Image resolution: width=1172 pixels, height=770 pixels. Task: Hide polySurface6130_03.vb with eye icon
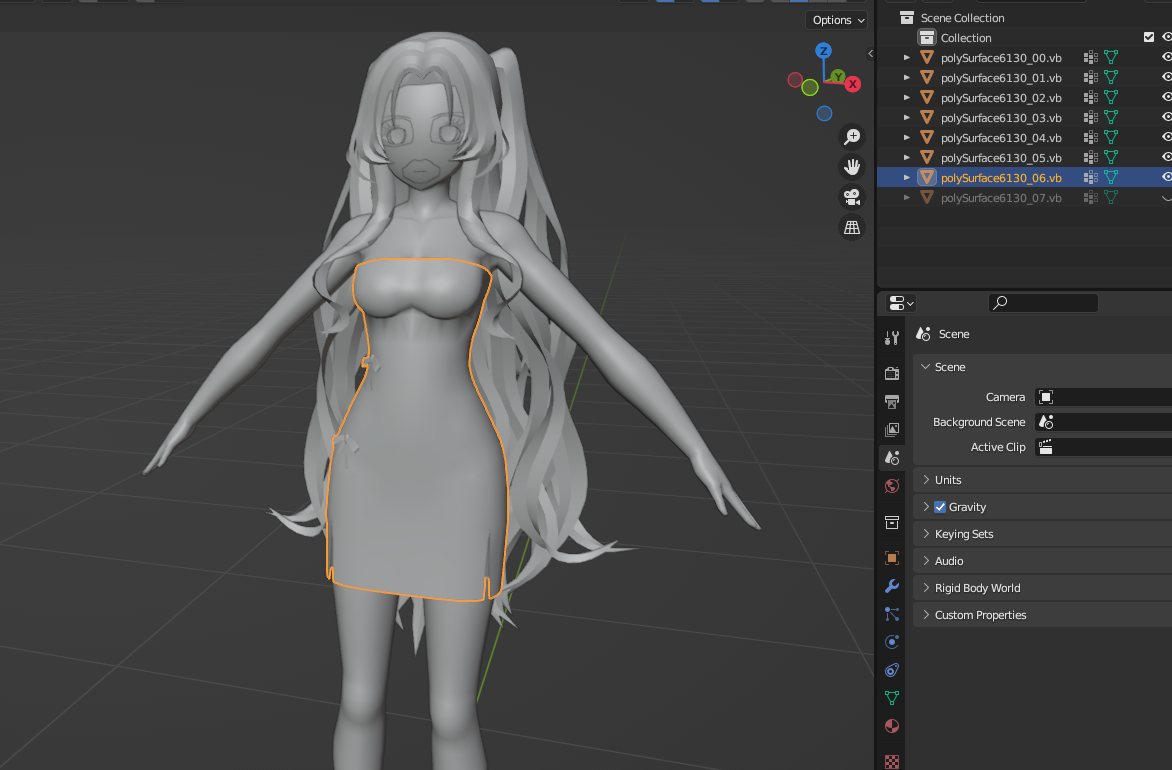[x=1167, y=118]
